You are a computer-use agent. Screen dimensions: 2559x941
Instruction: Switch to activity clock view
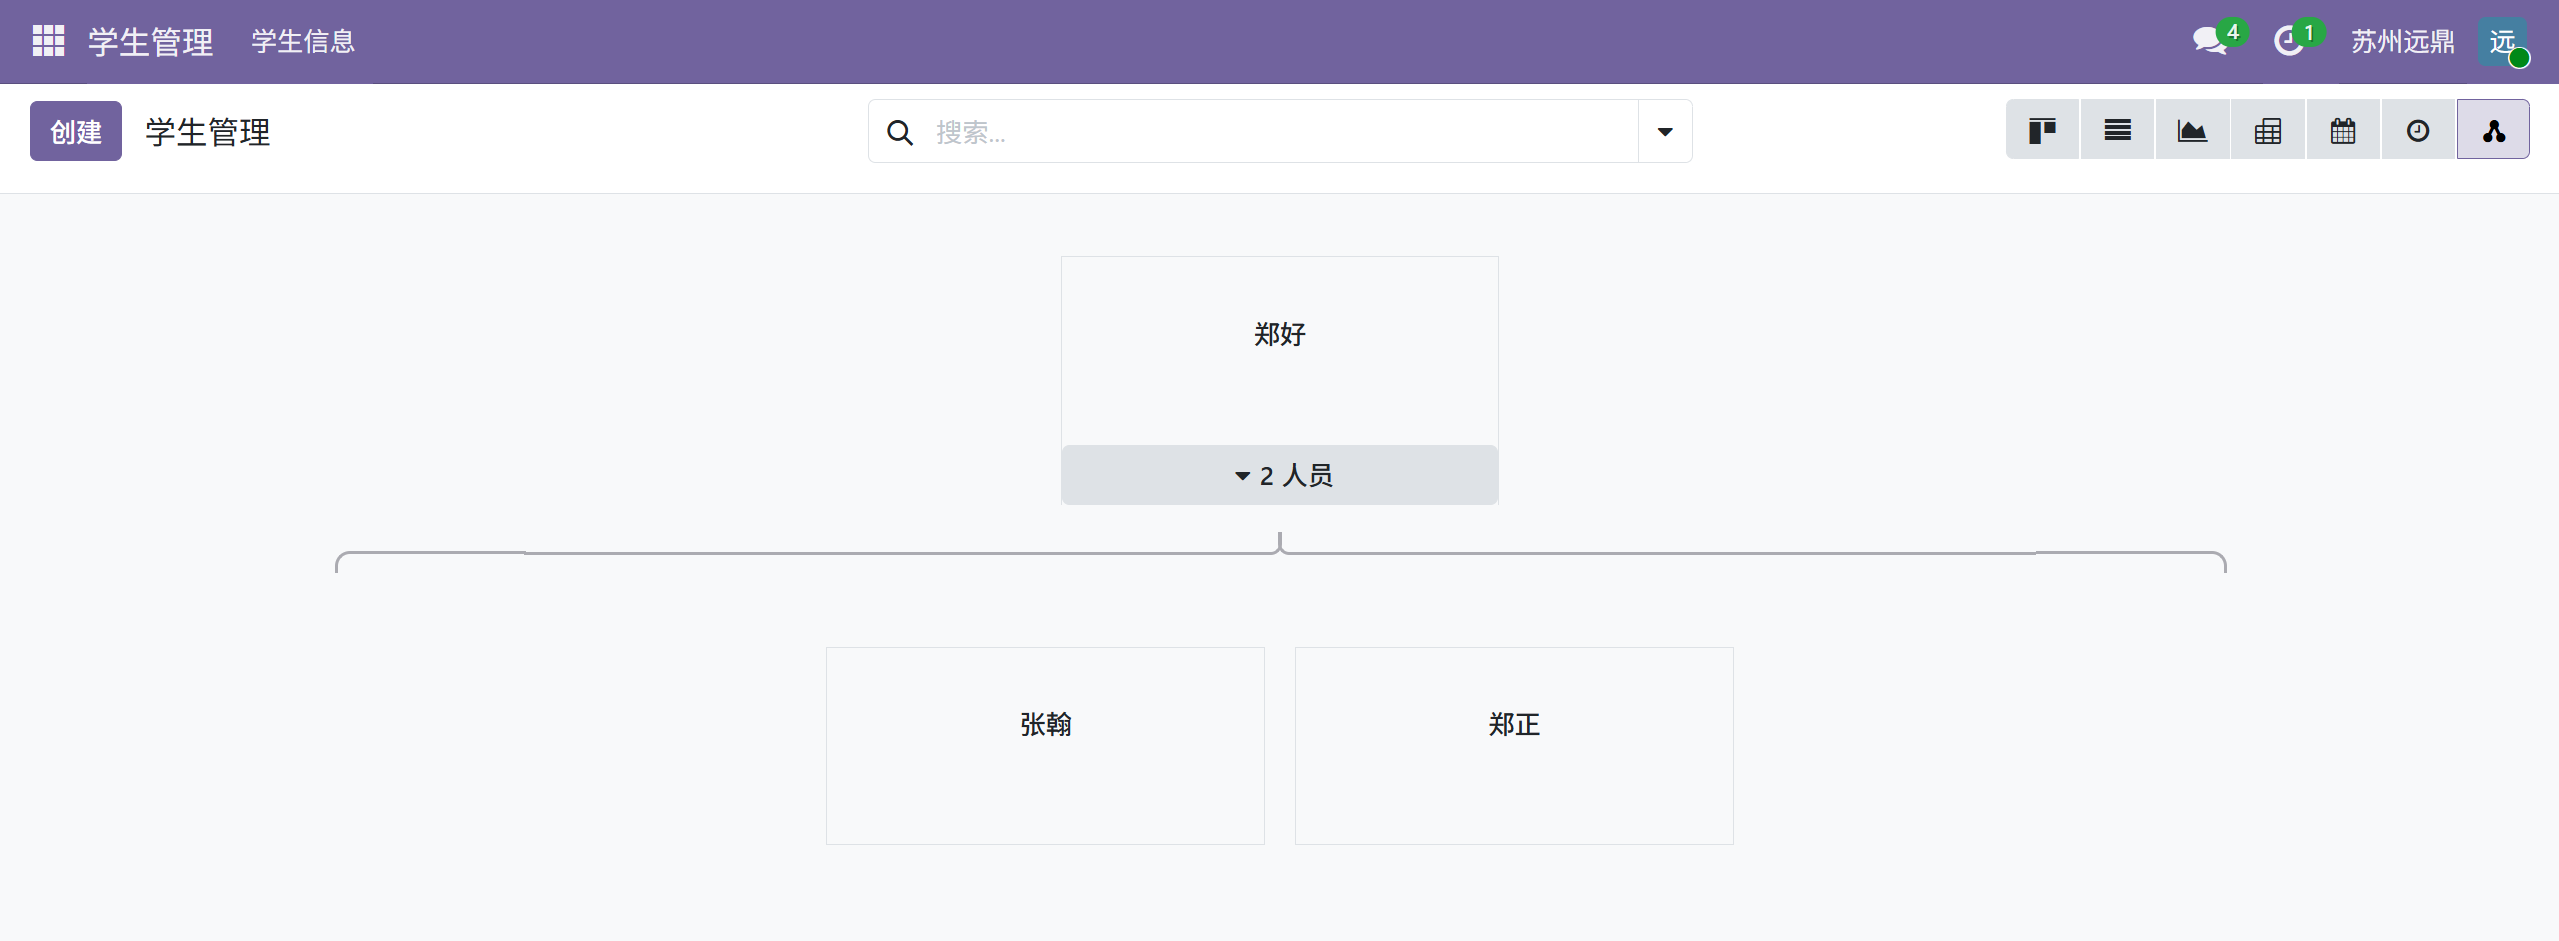click(2418, 130)
